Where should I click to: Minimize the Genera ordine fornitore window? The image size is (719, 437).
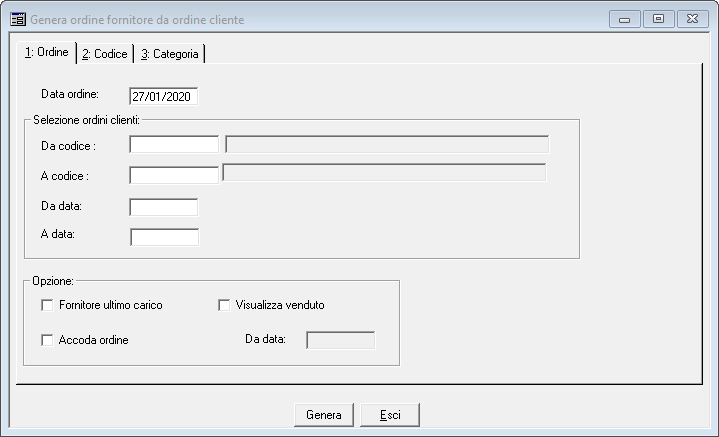click(x=625, y=20)
